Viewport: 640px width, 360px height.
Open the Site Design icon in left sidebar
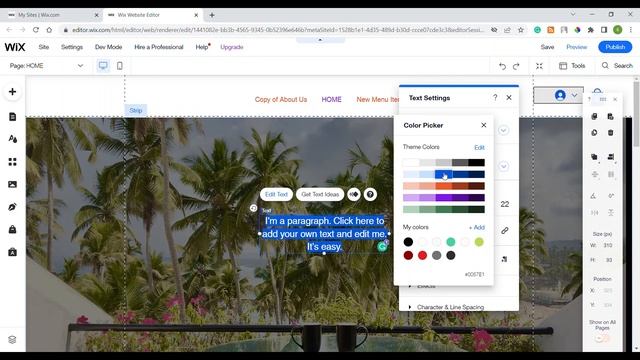pos(12,139)
